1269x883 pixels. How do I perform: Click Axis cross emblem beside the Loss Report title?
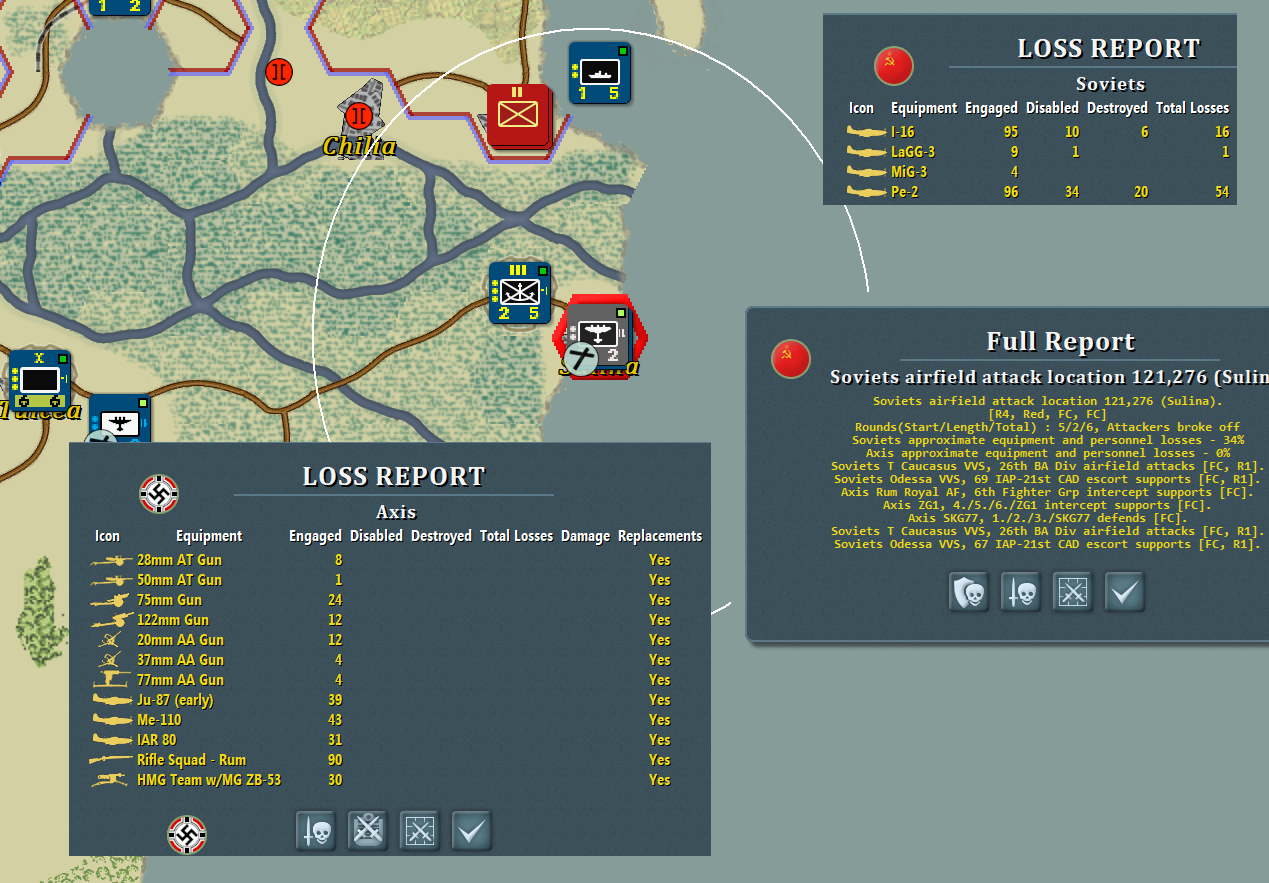[159, 493]
